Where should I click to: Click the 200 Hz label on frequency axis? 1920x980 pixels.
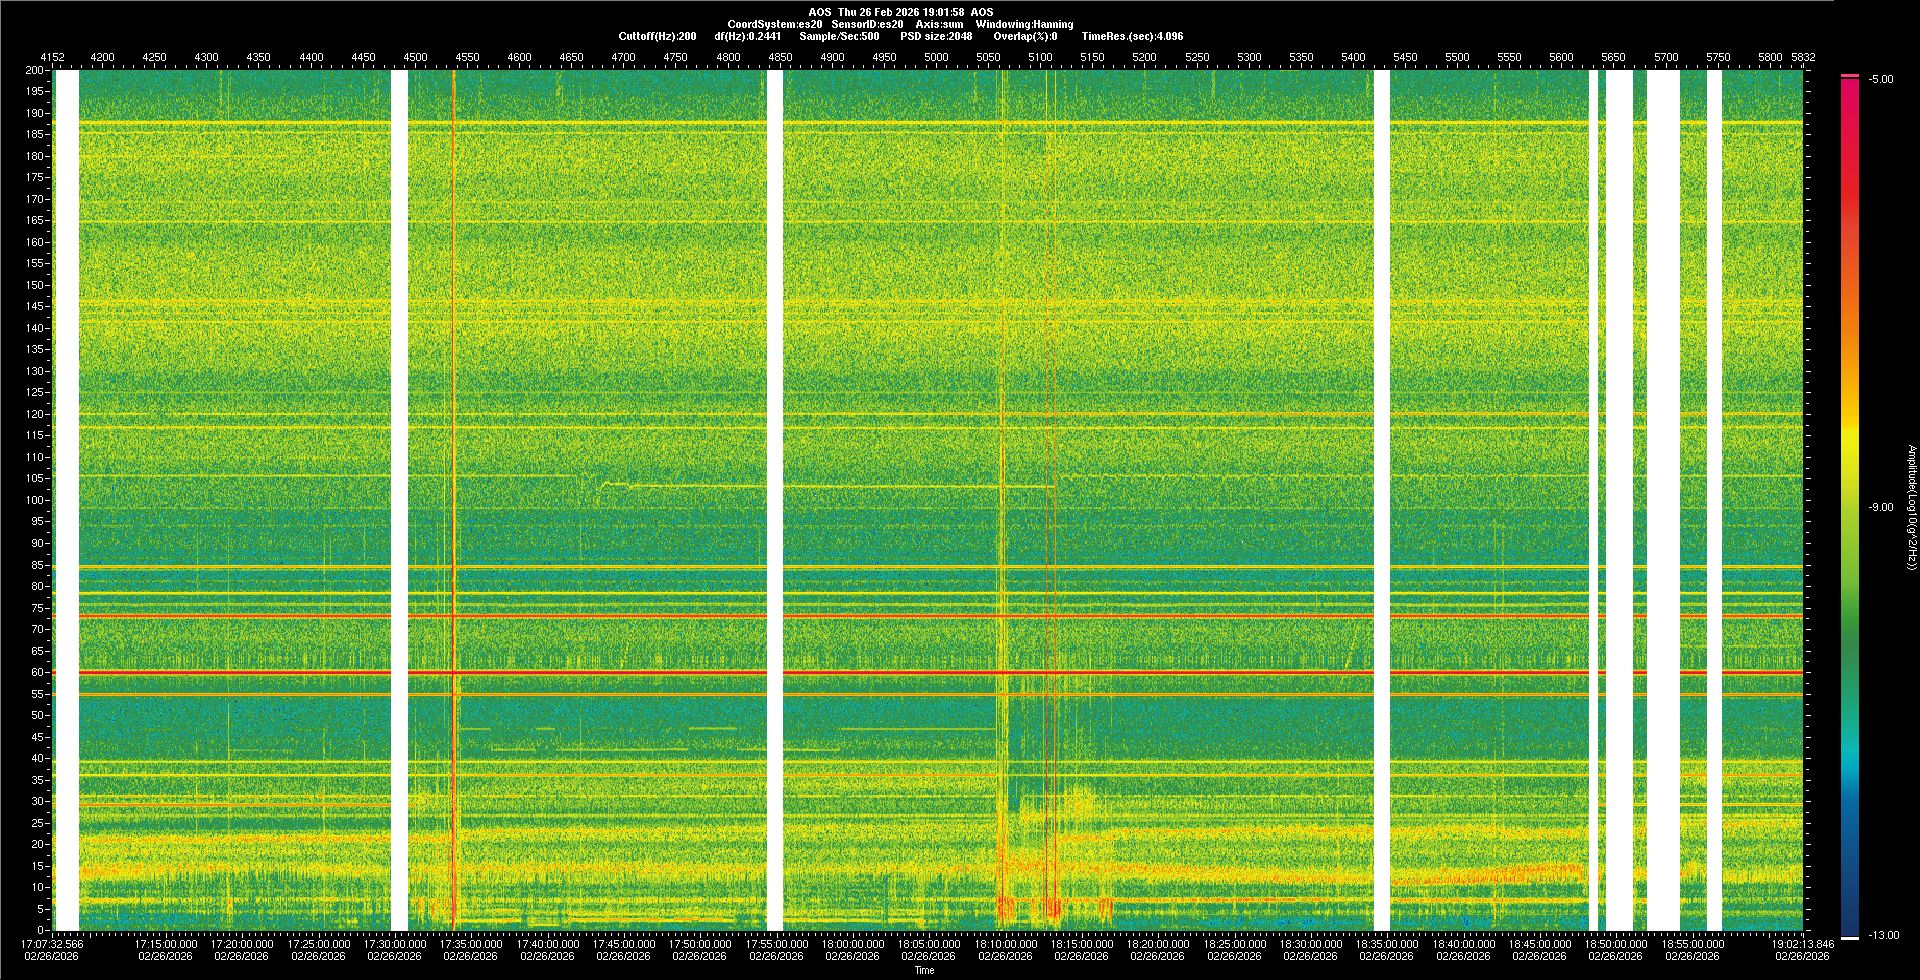tap(34, 71)
